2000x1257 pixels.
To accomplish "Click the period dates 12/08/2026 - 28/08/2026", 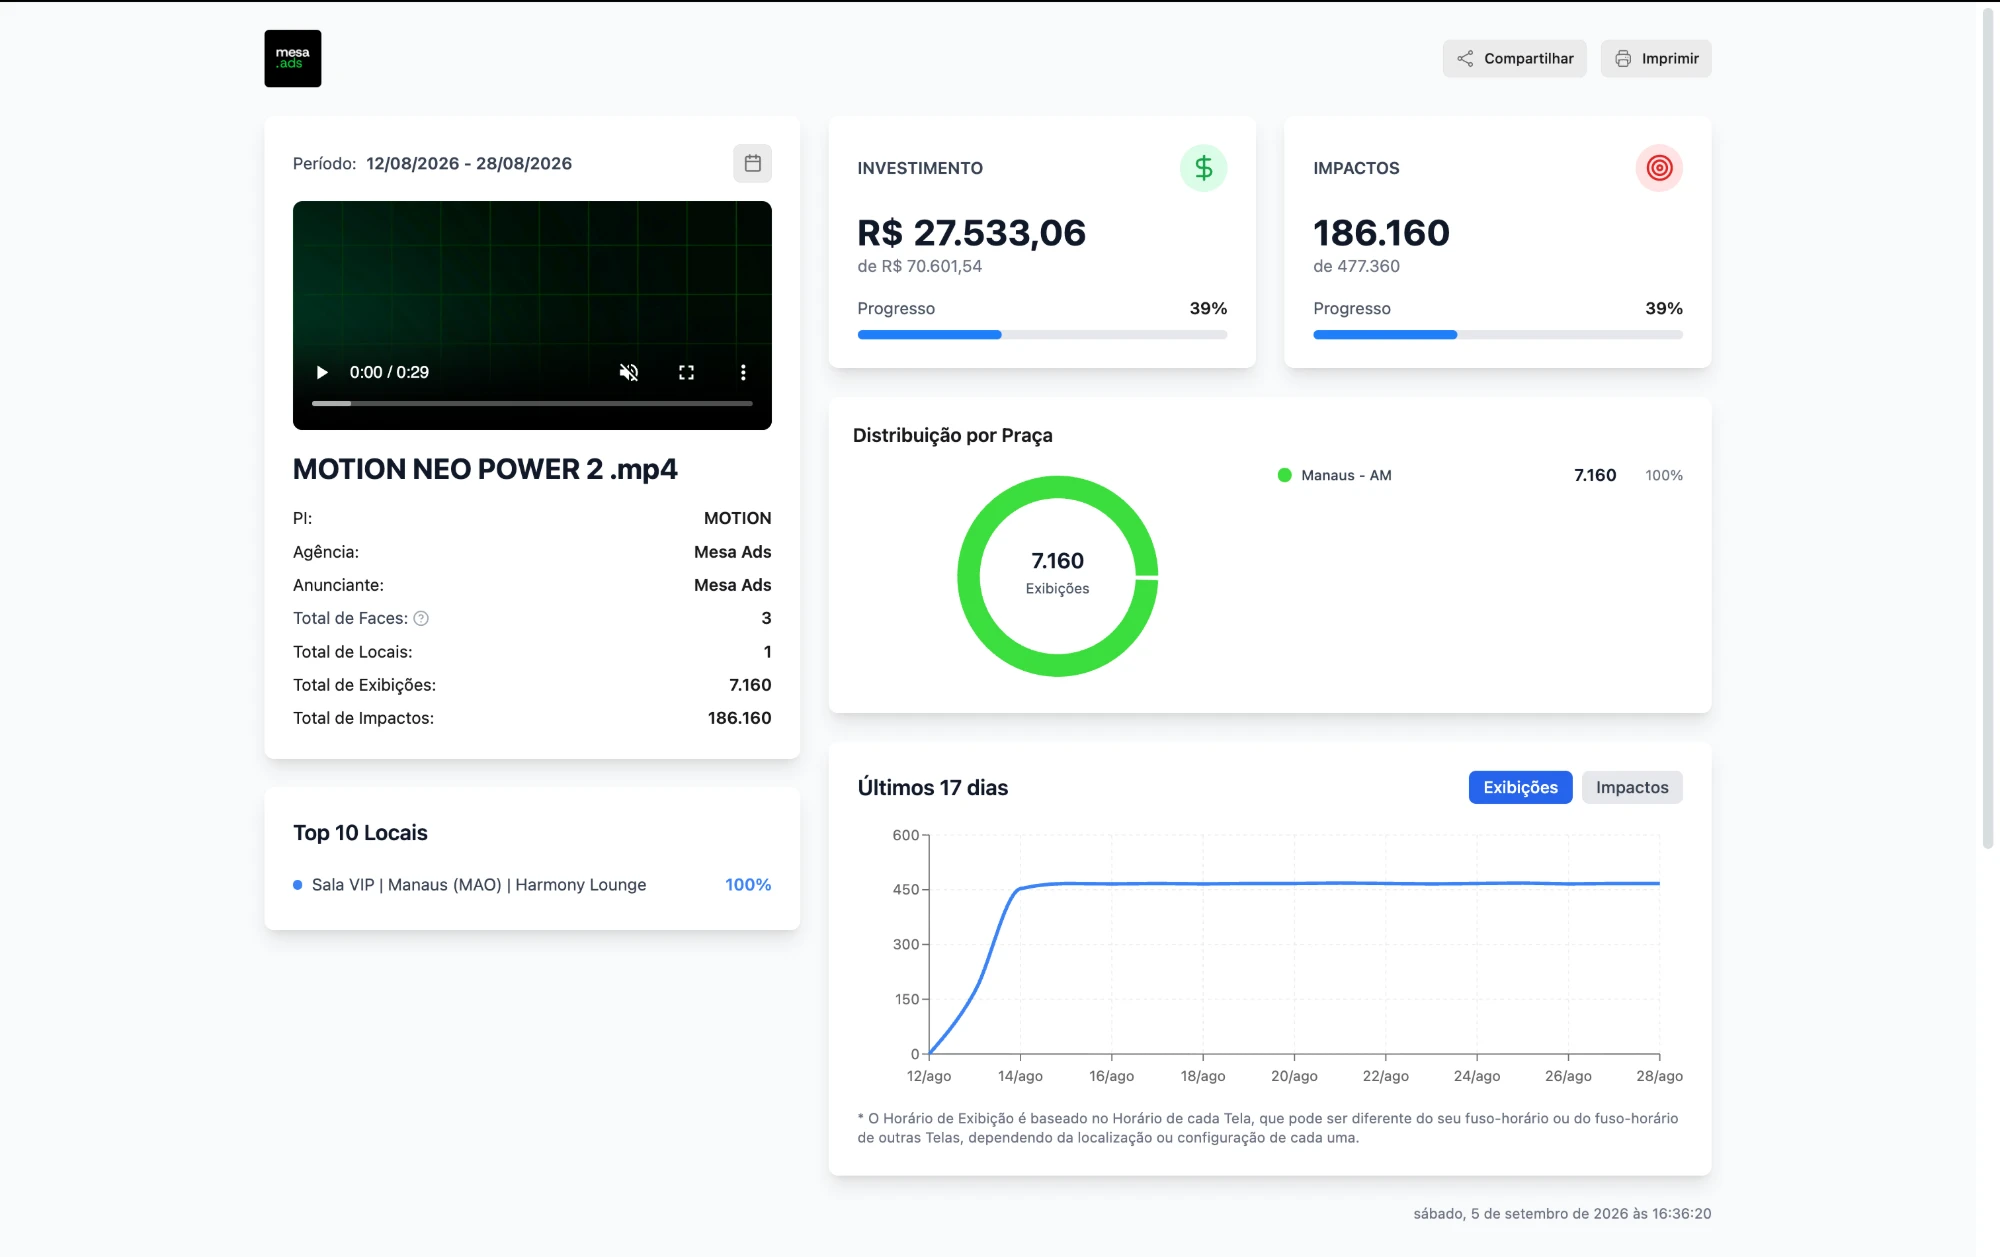I will coord(469,163).
